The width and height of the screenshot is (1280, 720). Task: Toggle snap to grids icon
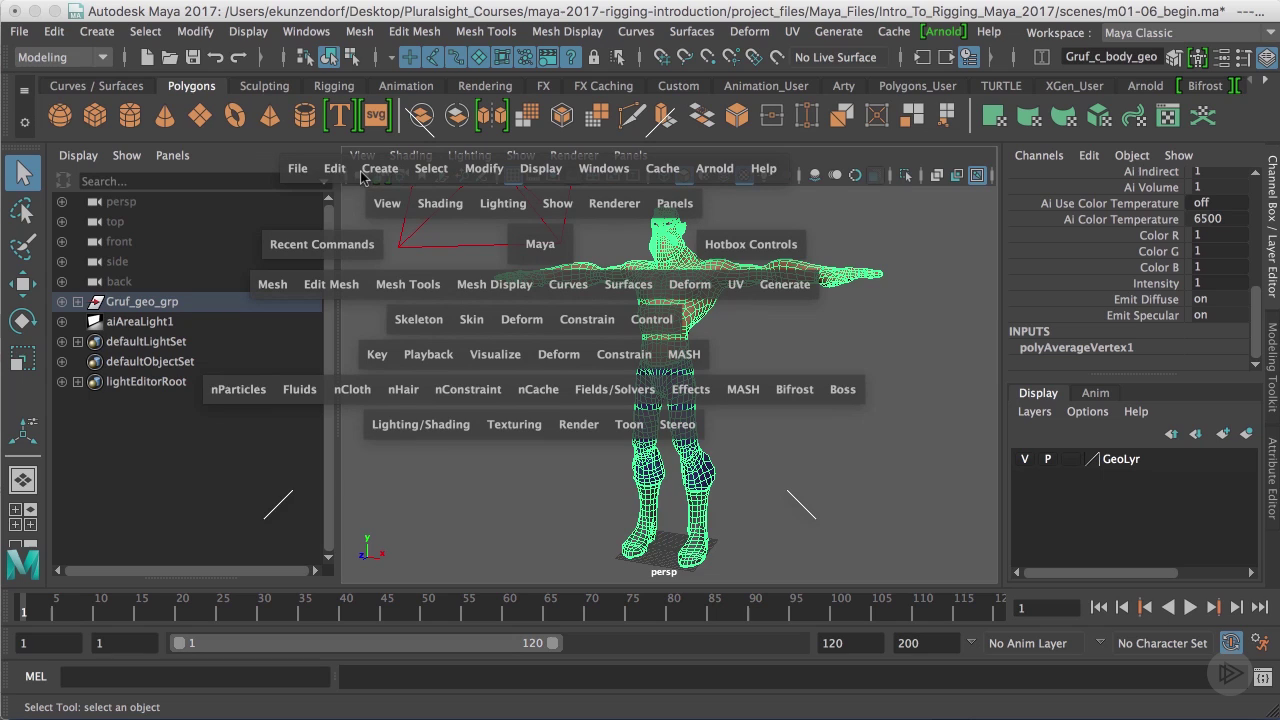click(661, 57)
